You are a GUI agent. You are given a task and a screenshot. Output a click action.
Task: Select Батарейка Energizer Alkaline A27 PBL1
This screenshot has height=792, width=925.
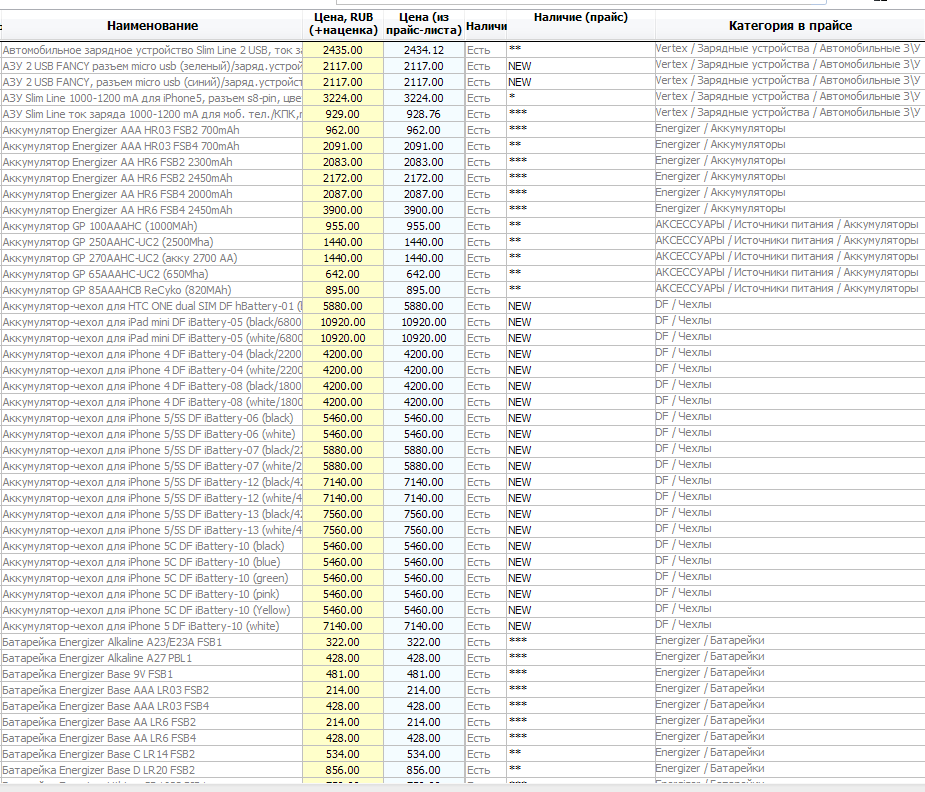(152, 658)
